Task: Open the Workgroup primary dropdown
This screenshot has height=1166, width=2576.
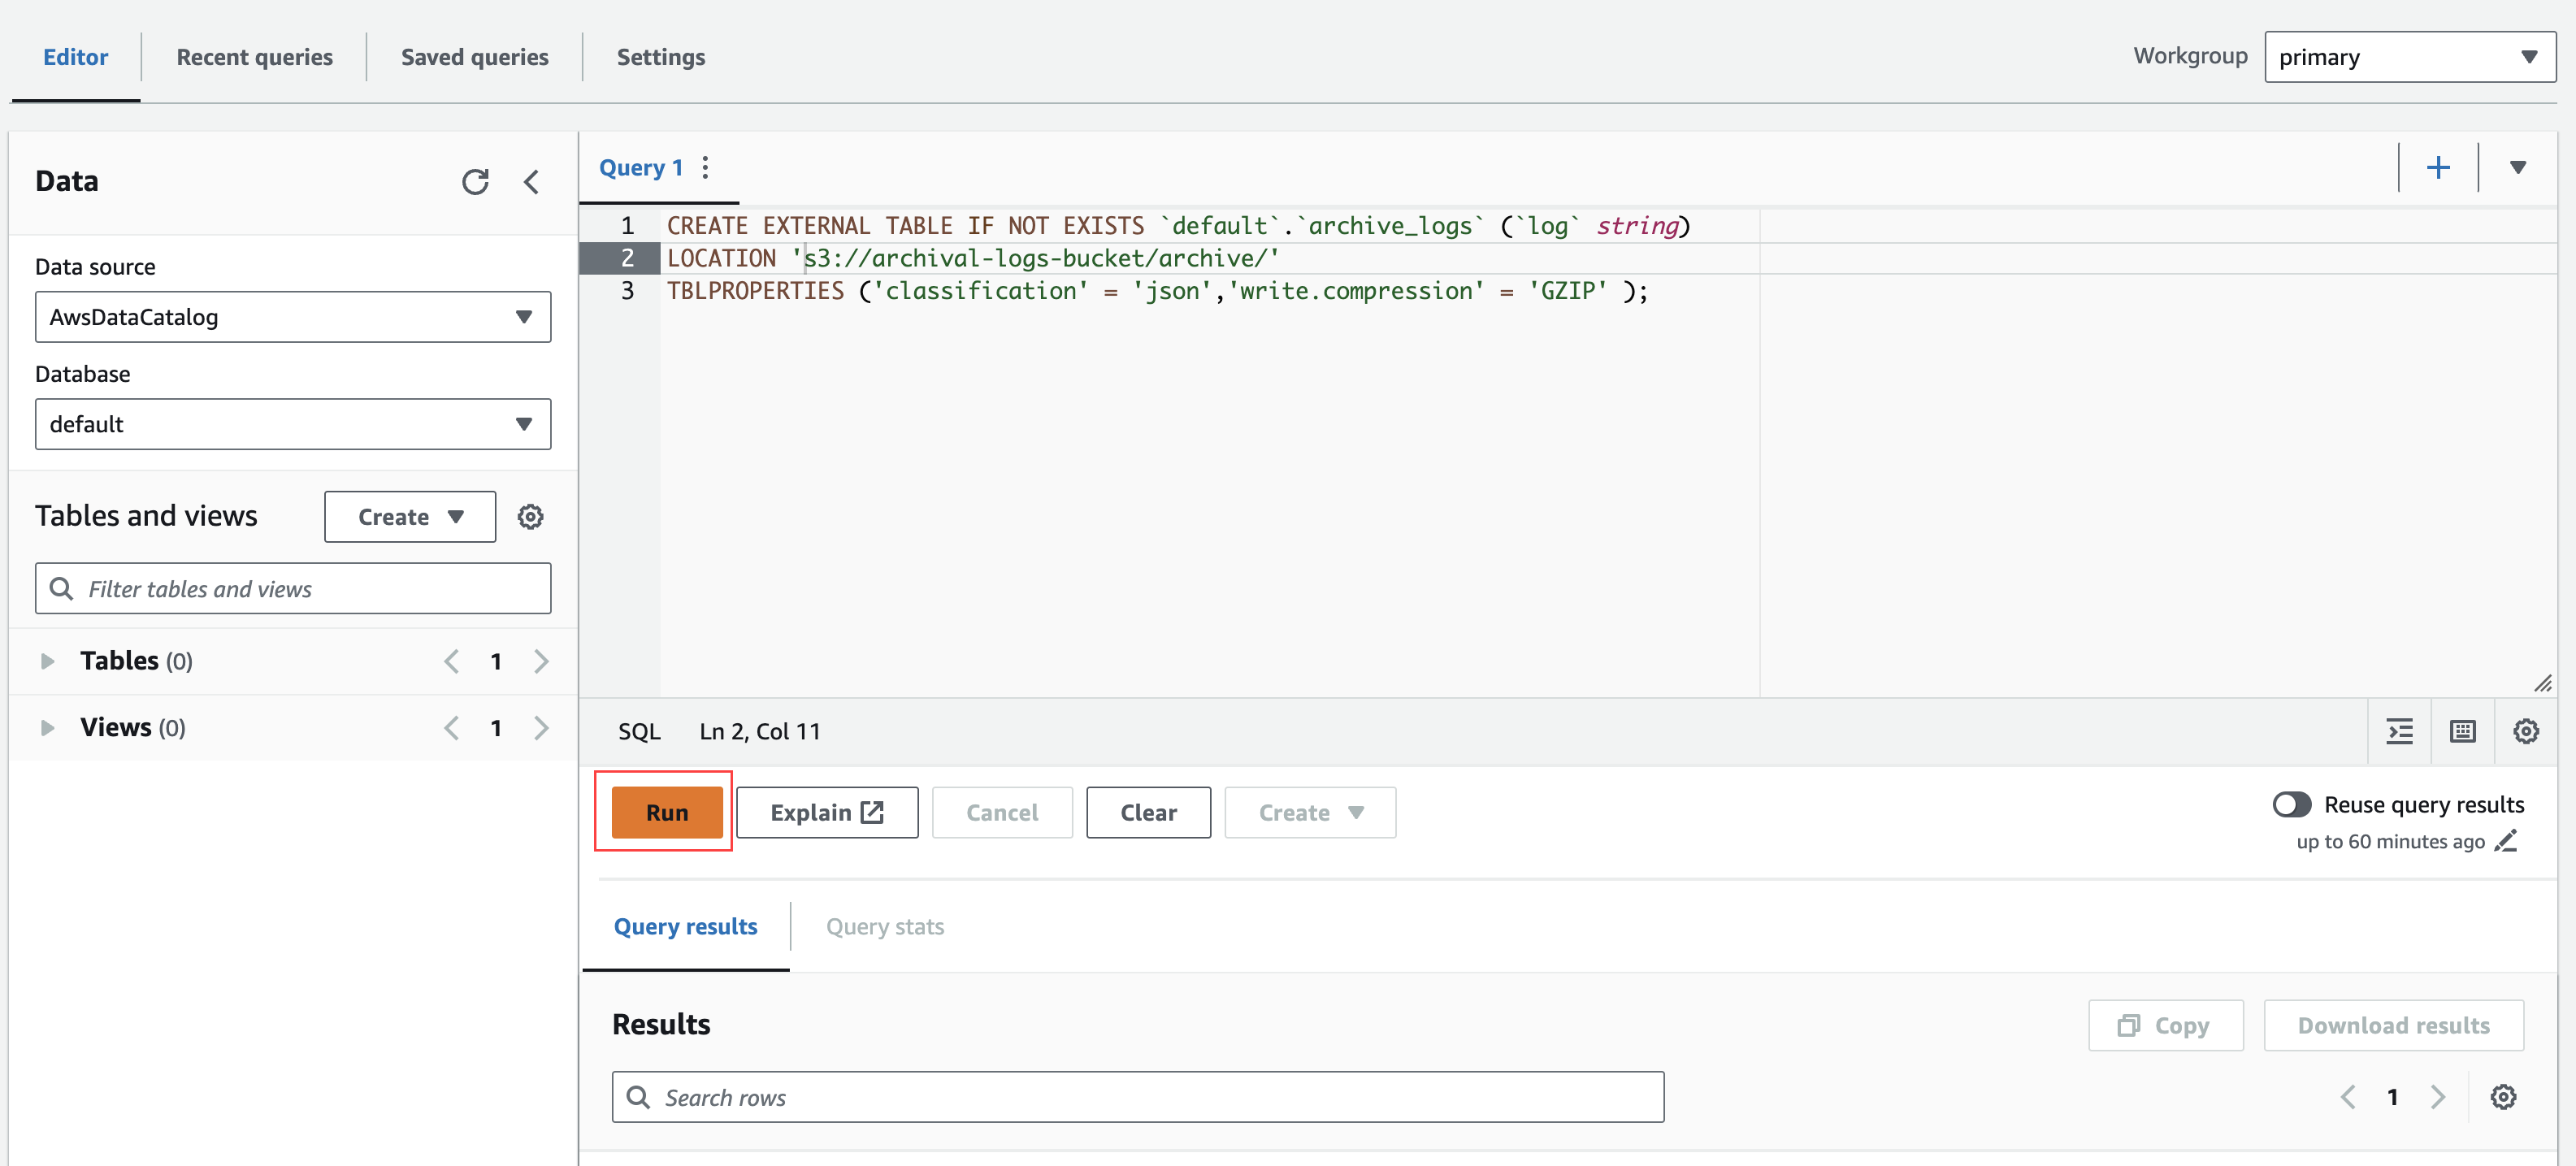Action: pos(2410,57)
